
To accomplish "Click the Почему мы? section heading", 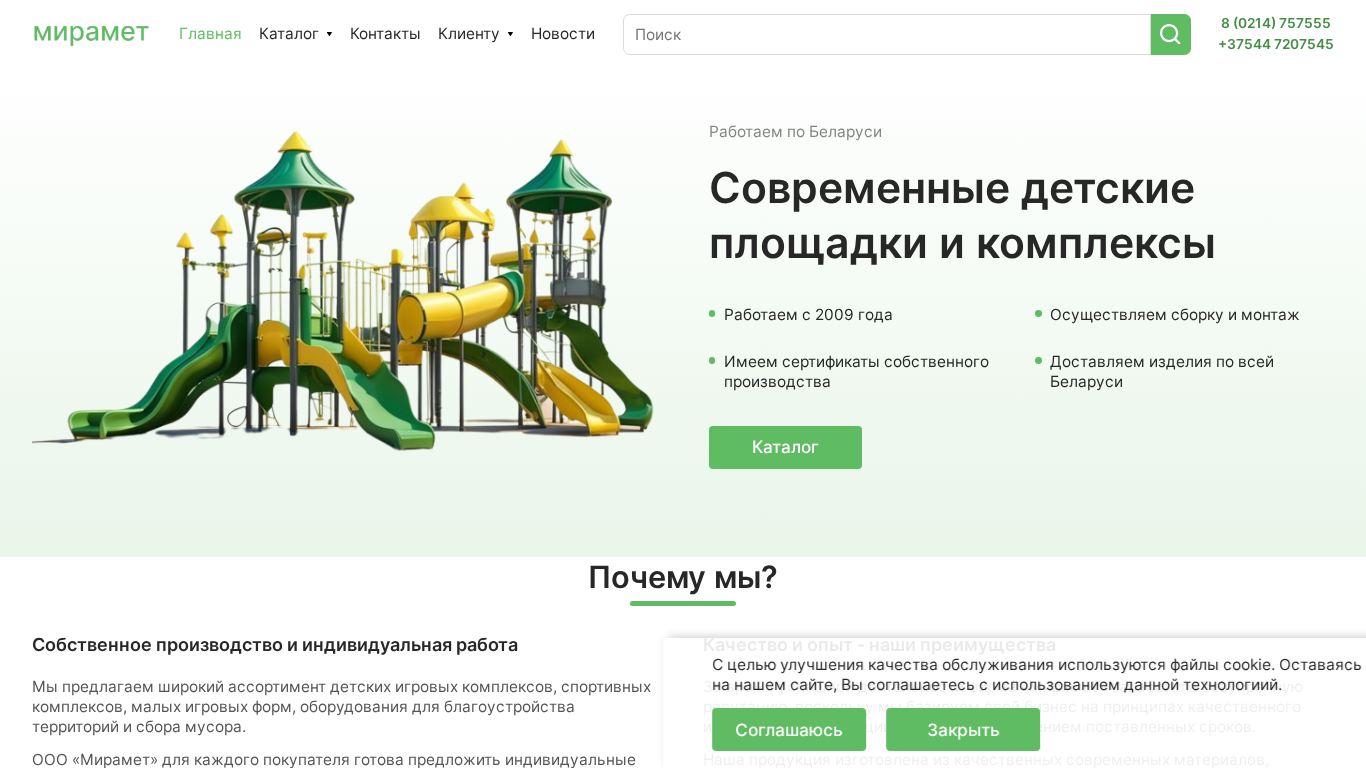I will (x=683, y=578).
